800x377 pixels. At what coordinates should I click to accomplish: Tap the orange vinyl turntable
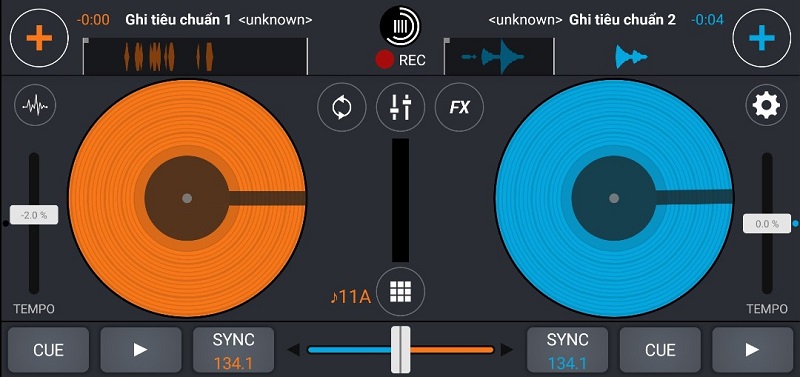click(x=187, y=198)
